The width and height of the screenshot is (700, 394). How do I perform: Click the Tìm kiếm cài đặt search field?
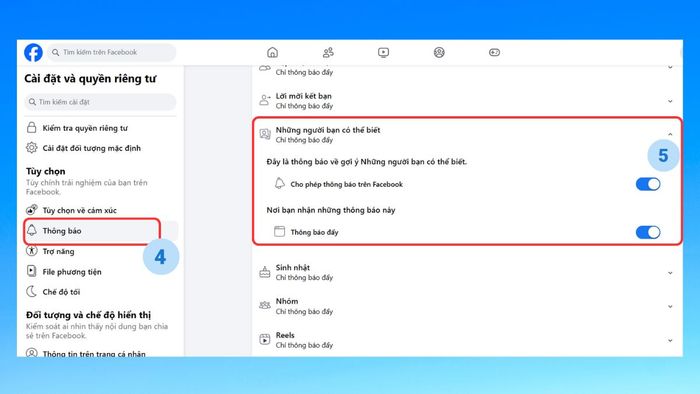[x=100, y=102]
